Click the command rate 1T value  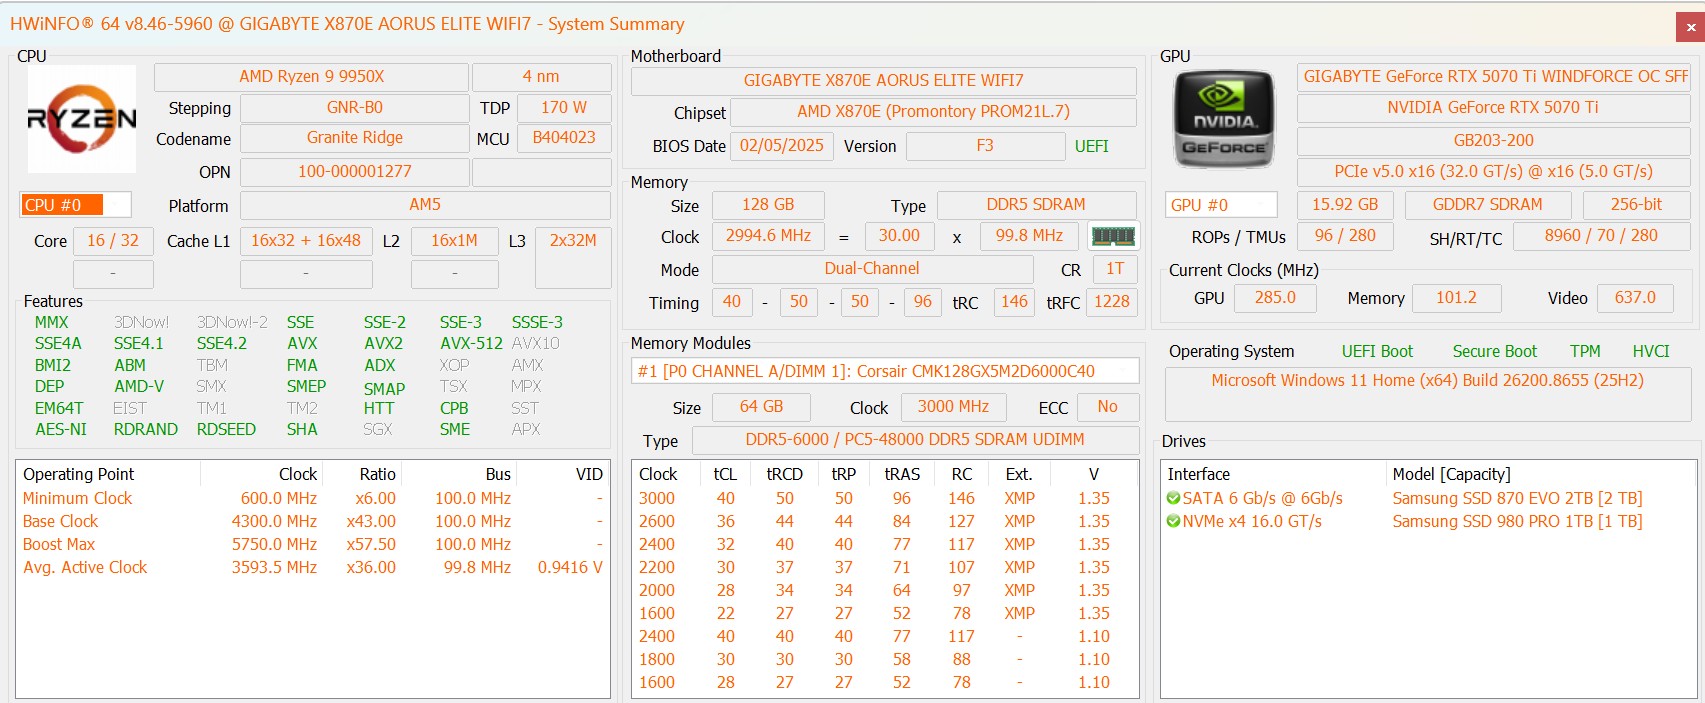tap(1115, 269)
